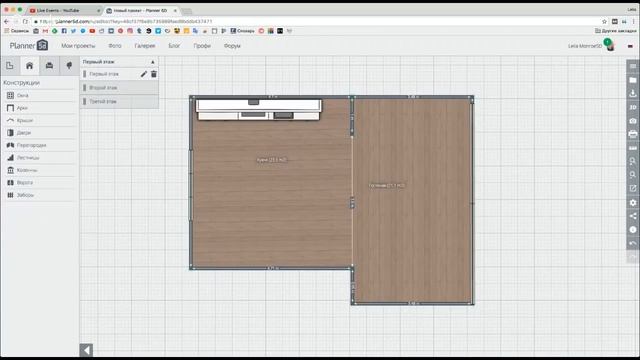The width and height of the screenshot is (640, 360).
Task: Bookmark page with star icon
Action: pos(604,21)
